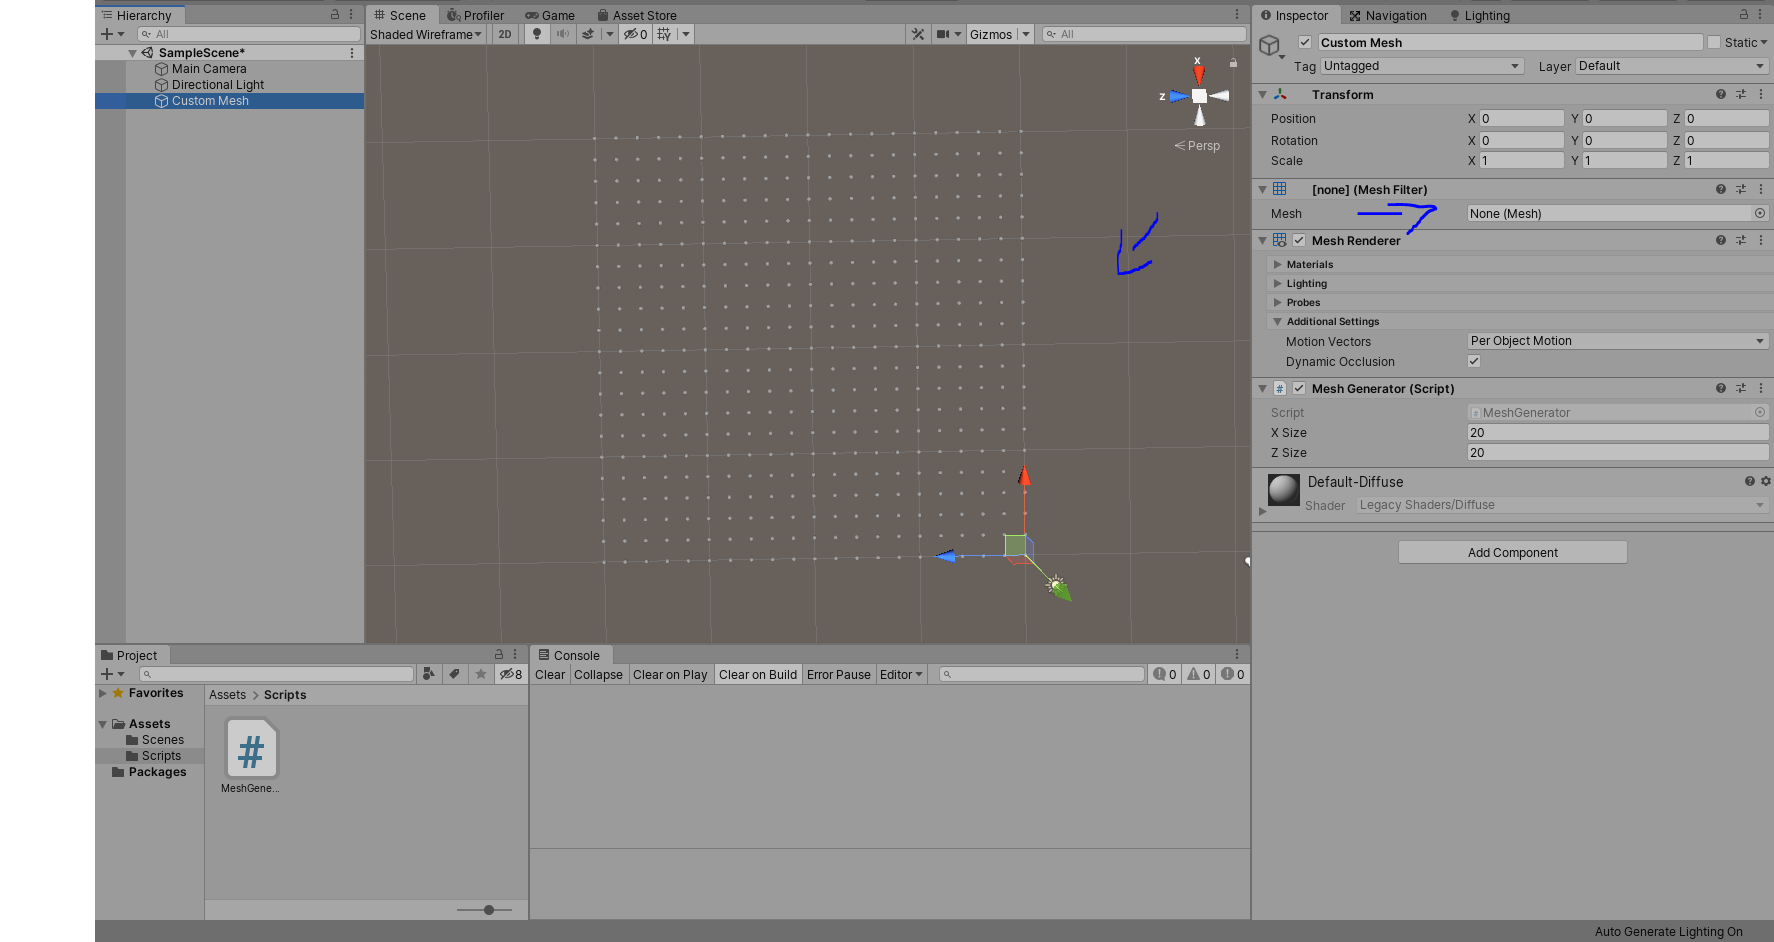Switch to Lighting tab

click(x=1480, y=15)
